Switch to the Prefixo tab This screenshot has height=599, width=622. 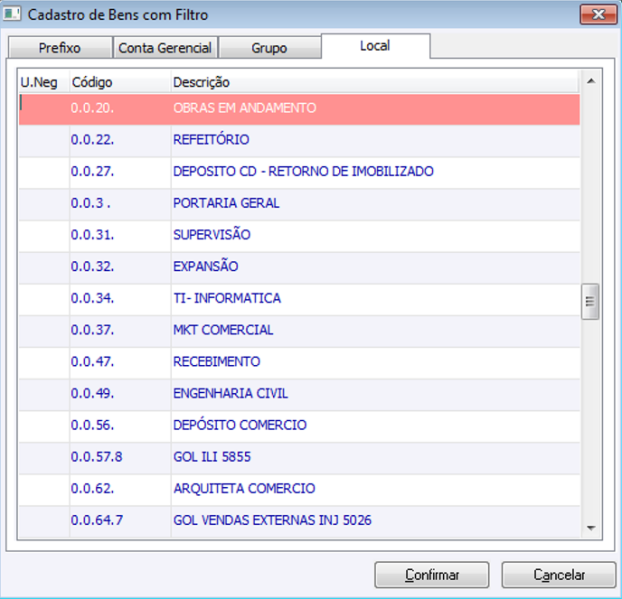[x=60, y=48]
